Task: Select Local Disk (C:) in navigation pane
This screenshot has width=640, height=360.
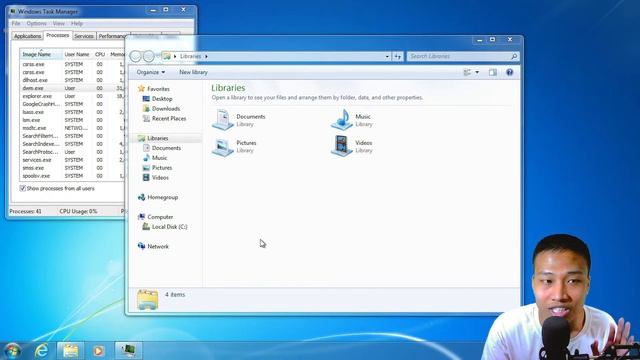Action: [169, 227]
